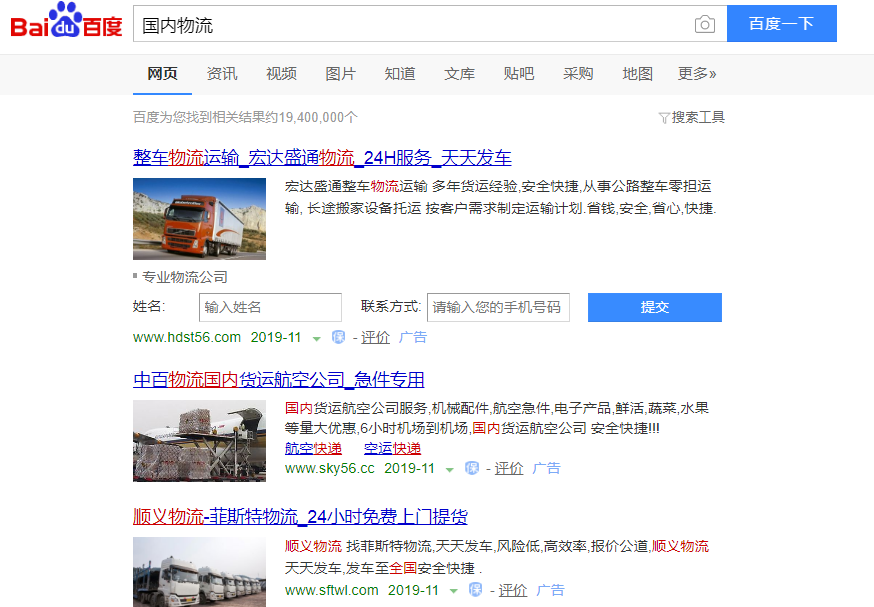
Task: Open result 顺义物流-菲斯特物流
Action: pyautogui.click(x=300, y=517)
